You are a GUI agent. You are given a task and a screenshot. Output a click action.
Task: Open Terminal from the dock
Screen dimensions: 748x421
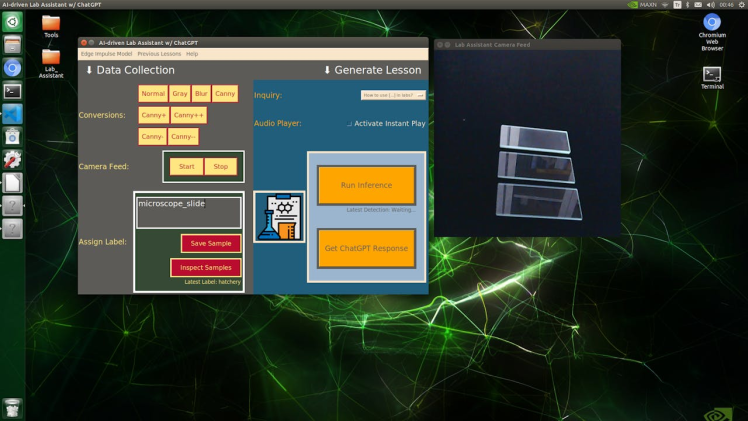click(12, 91)
